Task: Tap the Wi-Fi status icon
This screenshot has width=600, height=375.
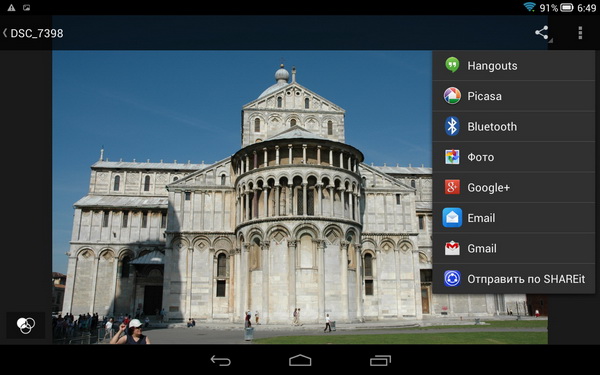Action: [x=530, y=7]
